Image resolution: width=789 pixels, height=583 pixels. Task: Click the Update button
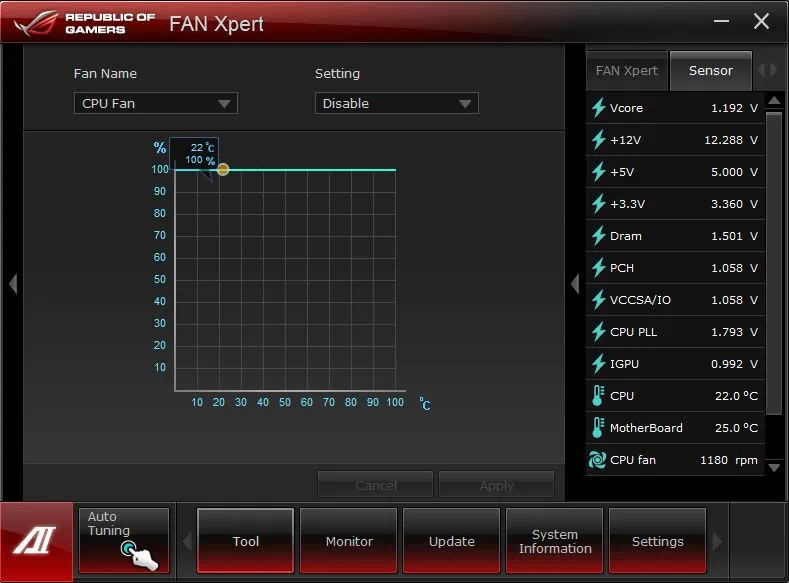(x=451, y=541)
